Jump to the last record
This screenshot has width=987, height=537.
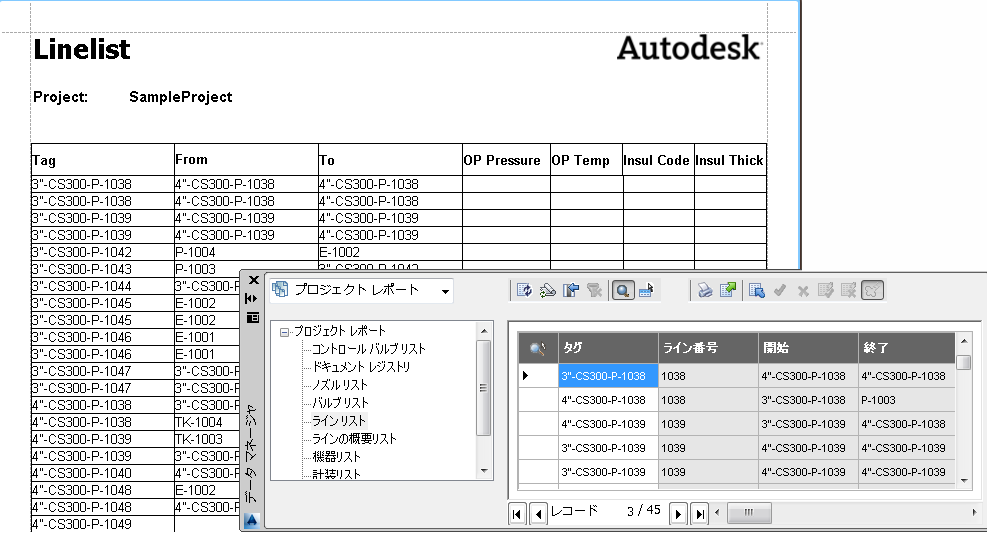pyautogui.click(x=700, y=513)
